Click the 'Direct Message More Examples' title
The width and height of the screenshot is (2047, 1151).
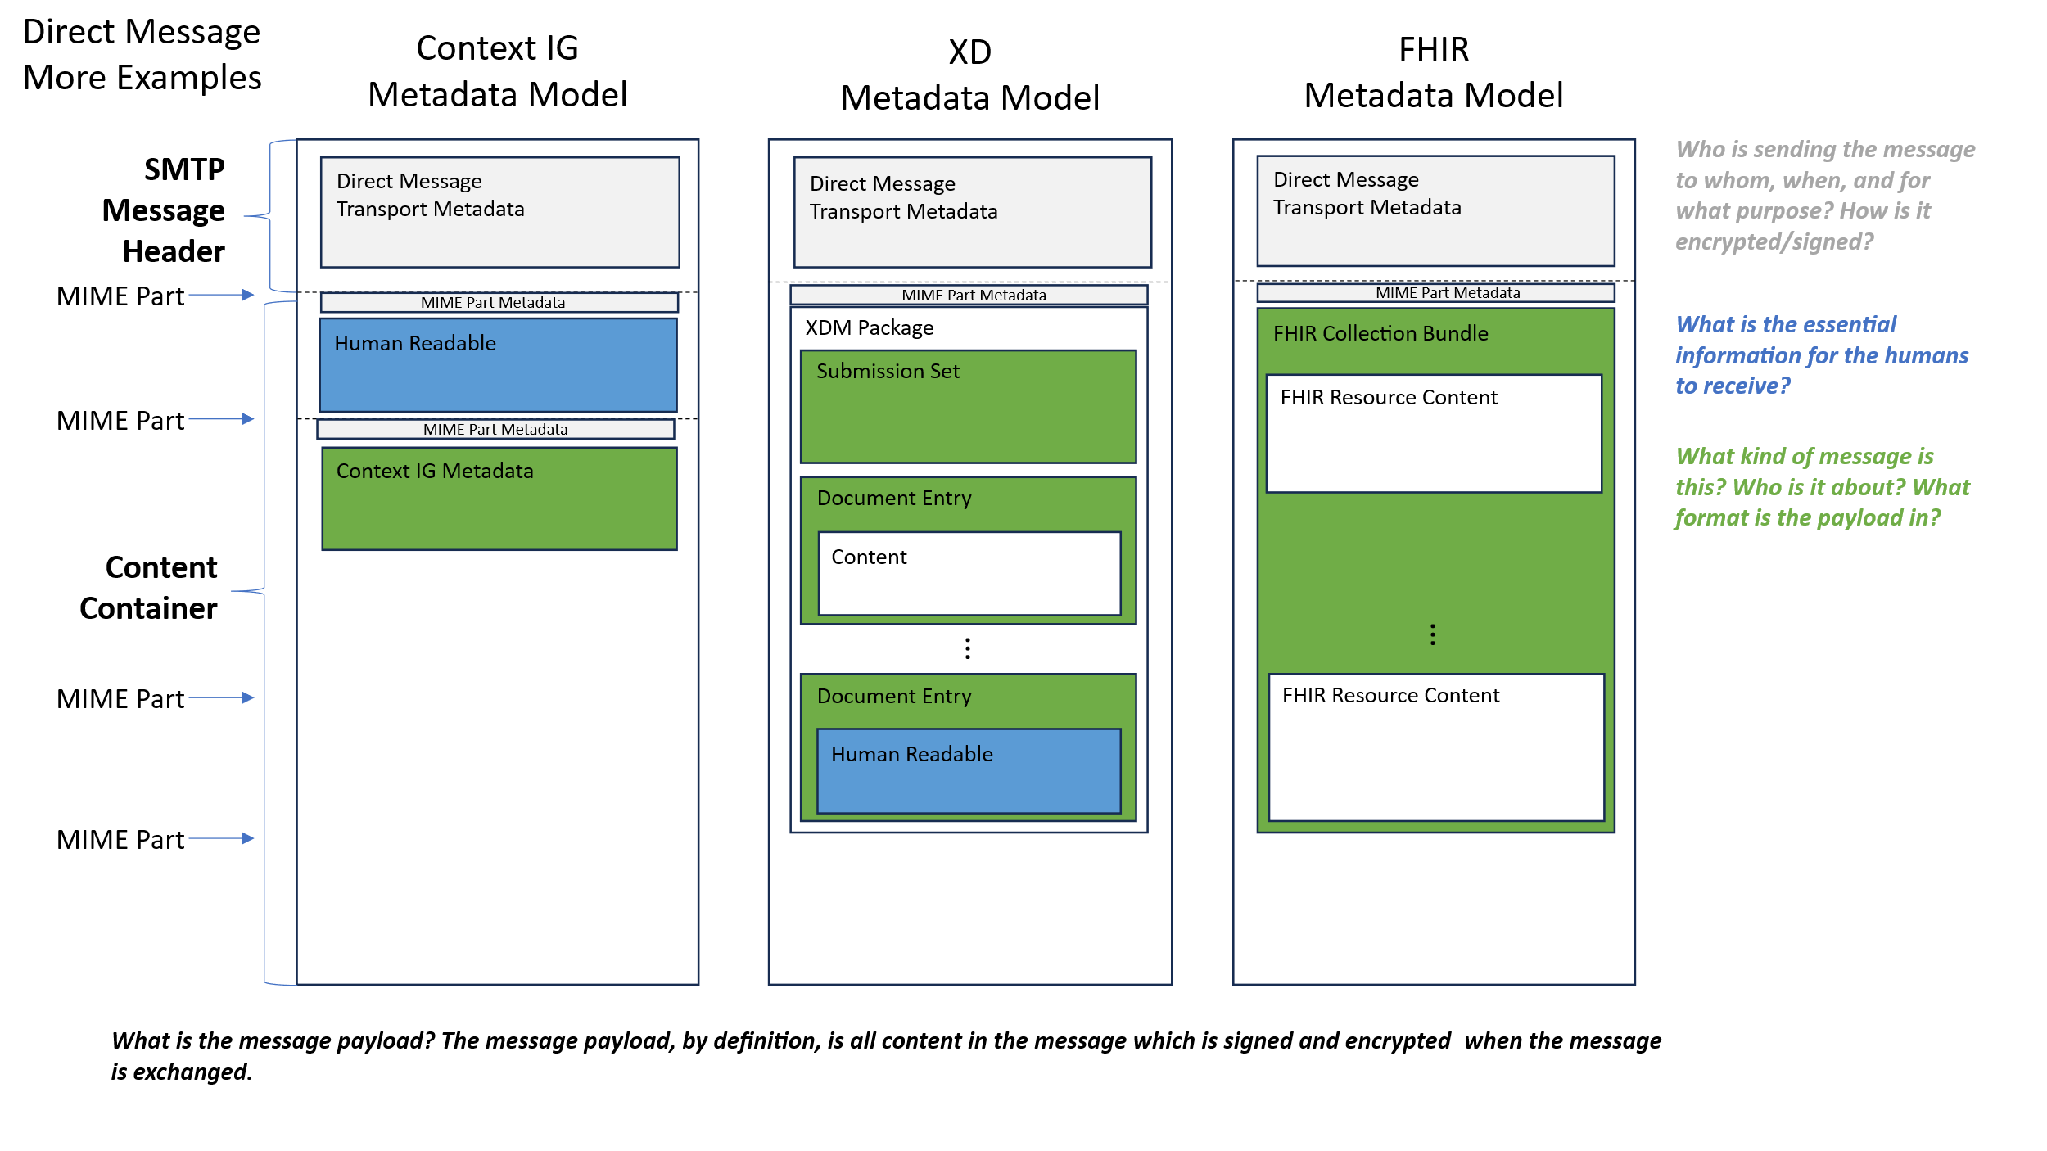pyautogui.click(x=142, y=55)
